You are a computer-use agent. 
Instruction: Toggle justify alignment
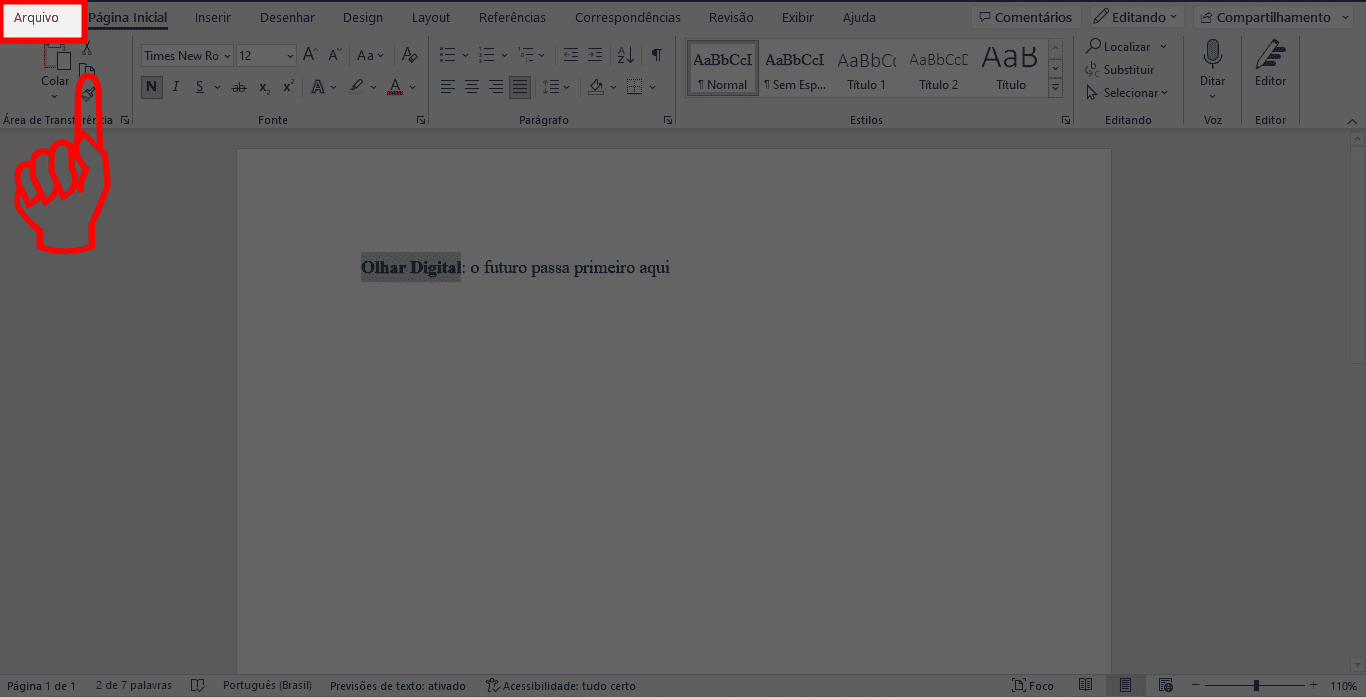(520, 88)
